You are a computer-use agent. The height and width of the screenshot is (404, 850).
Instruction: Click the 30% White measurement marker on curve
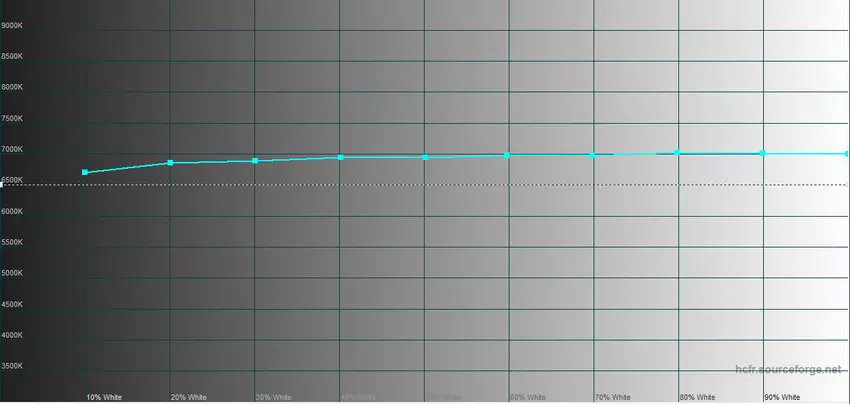pos(255,160)
